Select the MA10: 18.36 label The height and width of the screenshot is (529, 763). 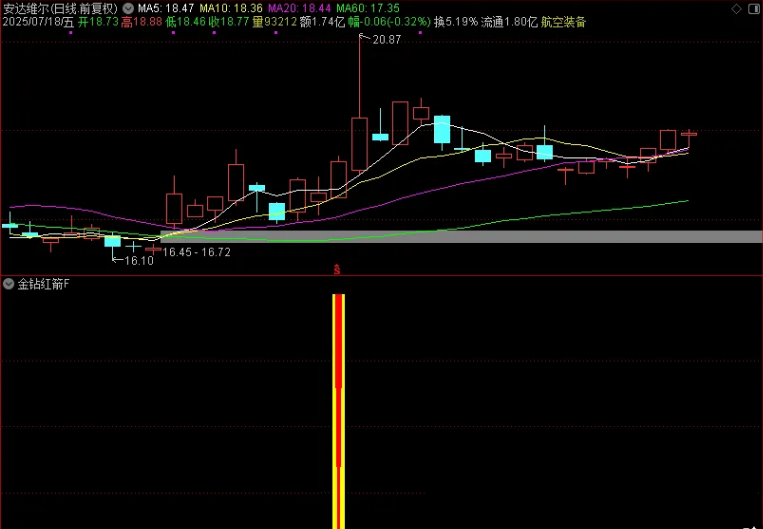pos(234,7)
